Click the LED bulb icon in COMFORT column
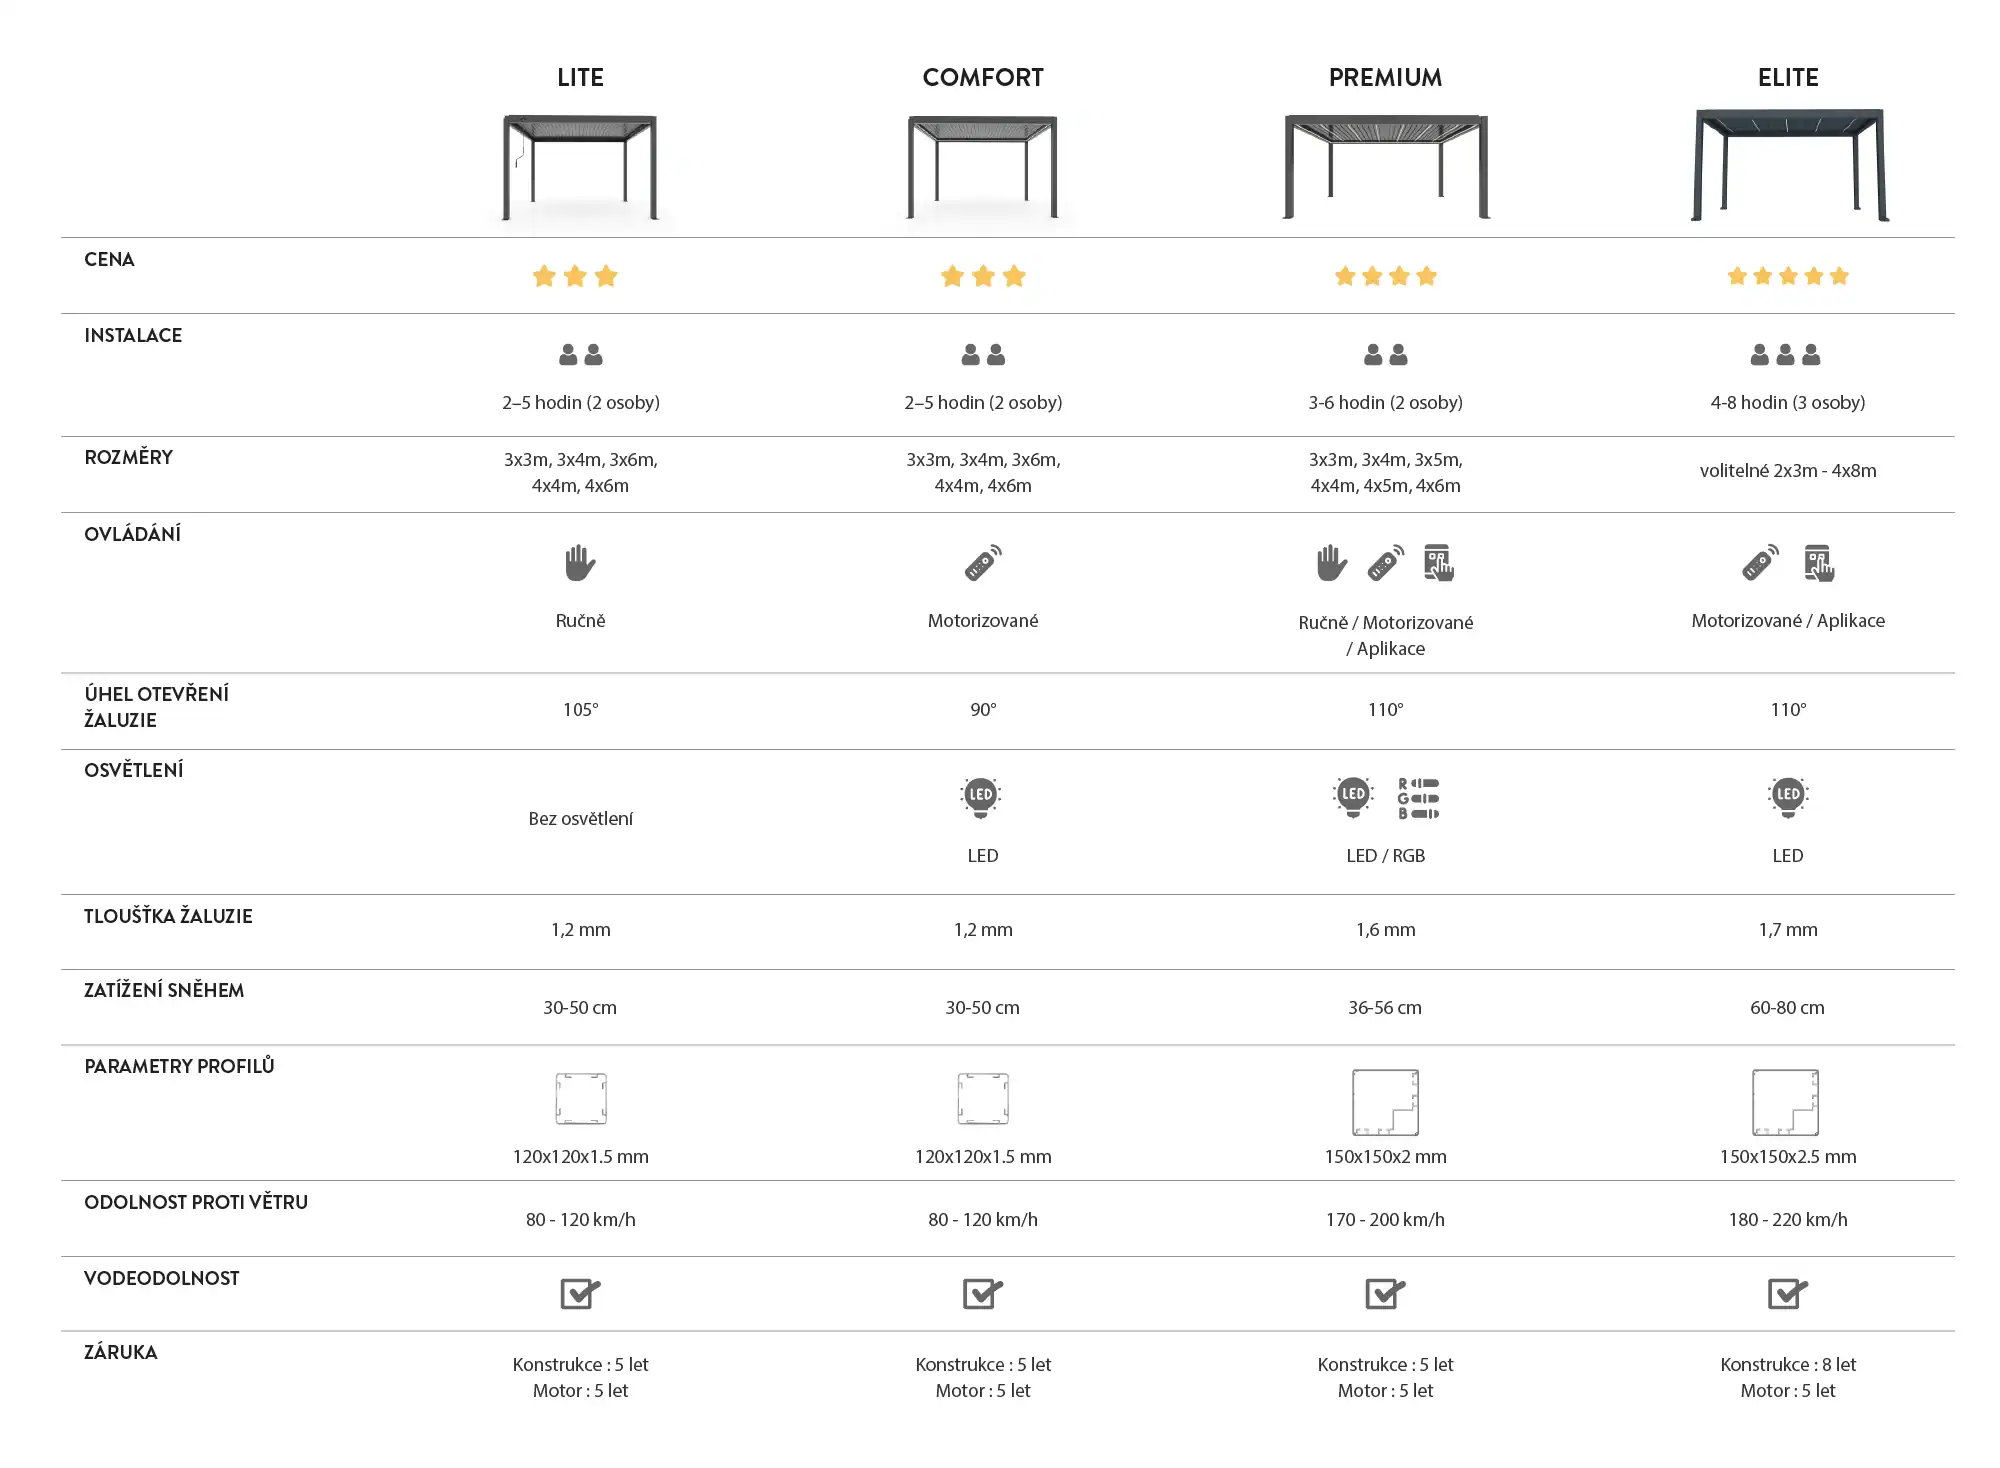Image resolution: width=2000 pixels, height=1468 pixels. pyautogui.click(x=981, y=798)
